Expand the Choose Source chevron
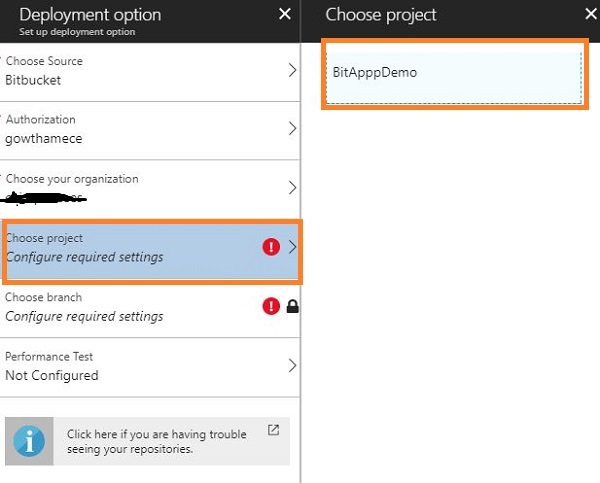This screenshot has width=600, height=483. click(292, 70)
